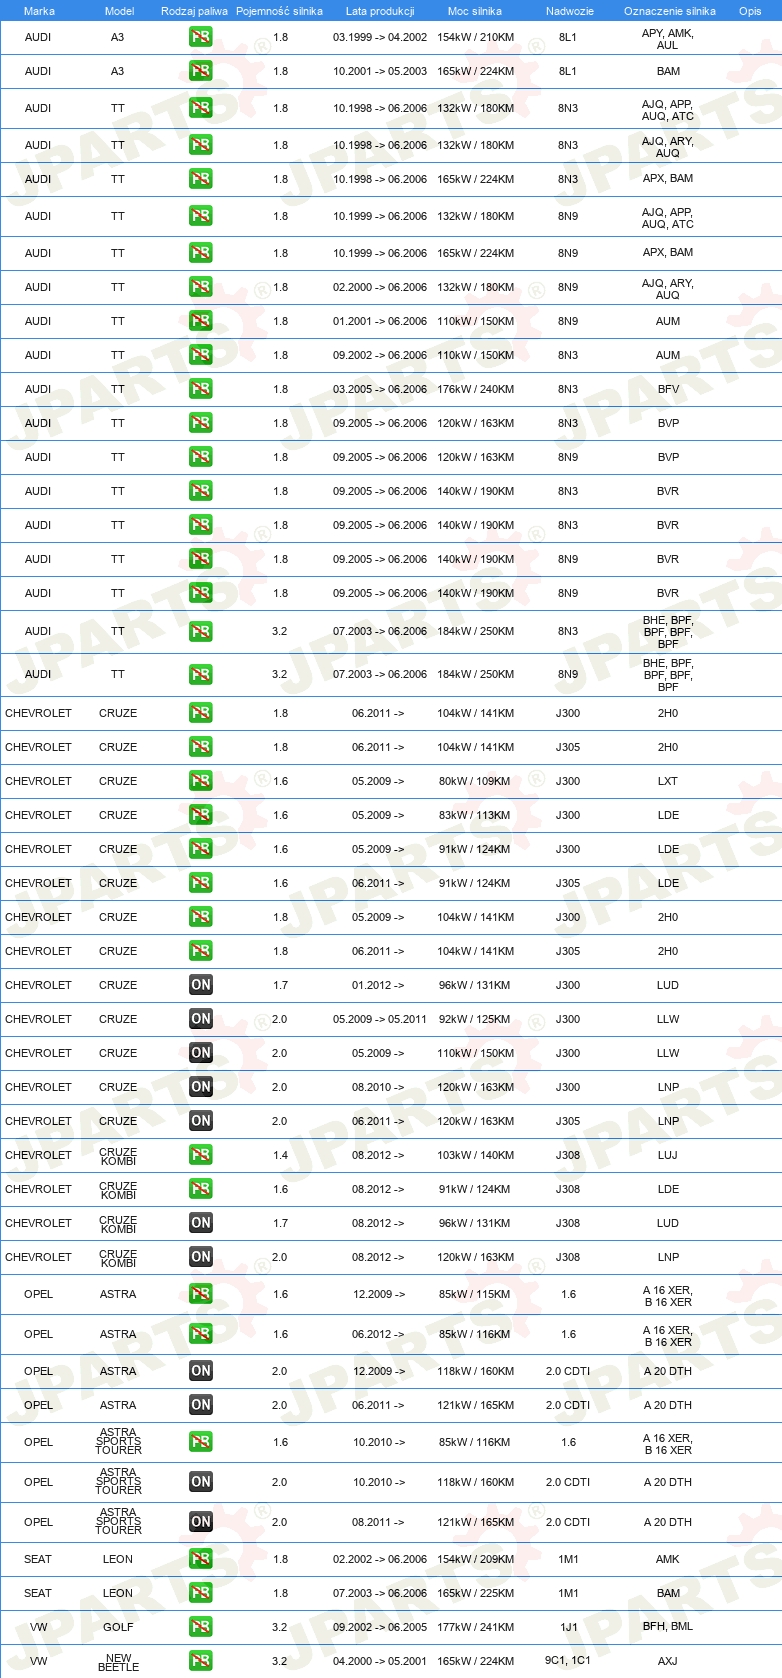
Task: Click petrol icon in AUDI A3 154kW / 210KM row
Action: [x=200, y=37]
